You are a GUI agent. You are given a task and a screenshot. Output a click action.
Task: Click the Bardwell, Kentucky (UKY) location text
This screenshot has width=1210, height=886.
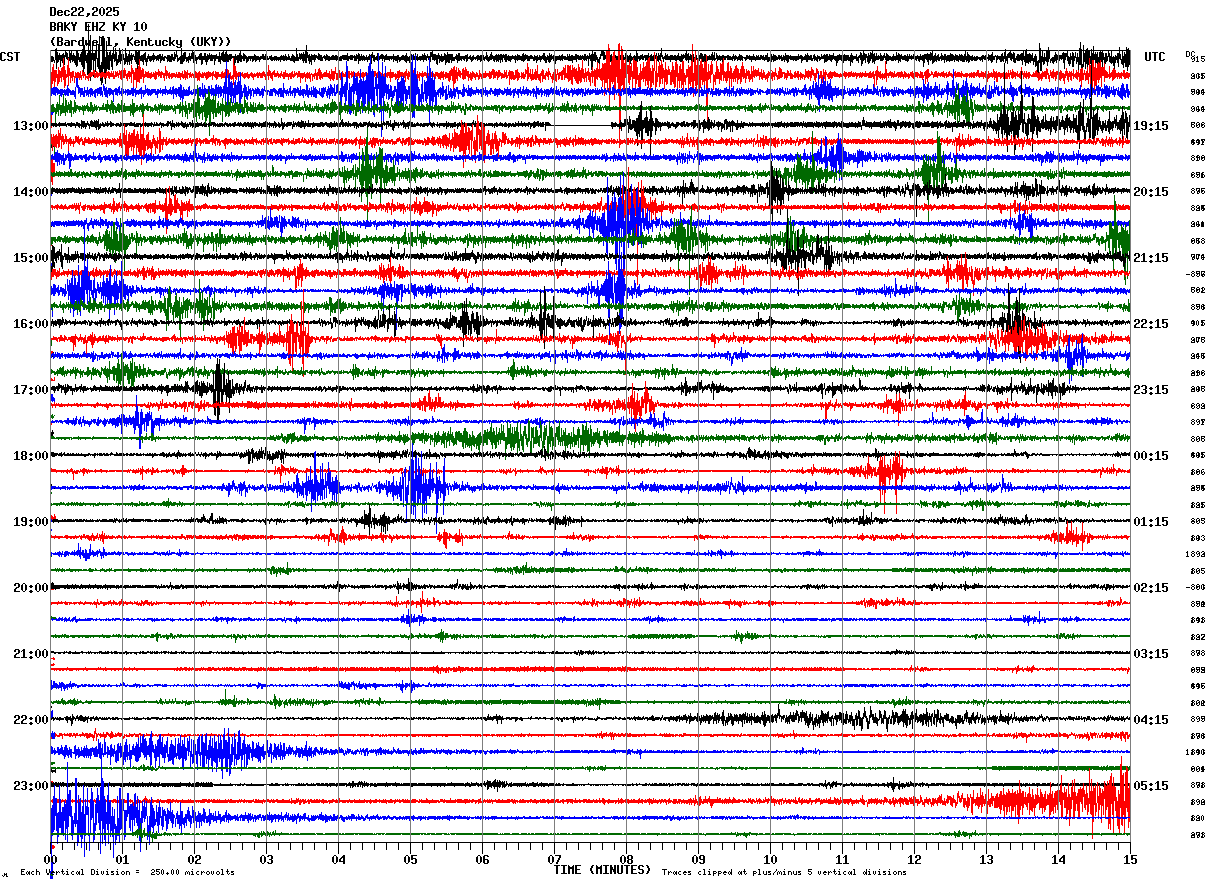(x=140, y=42)
